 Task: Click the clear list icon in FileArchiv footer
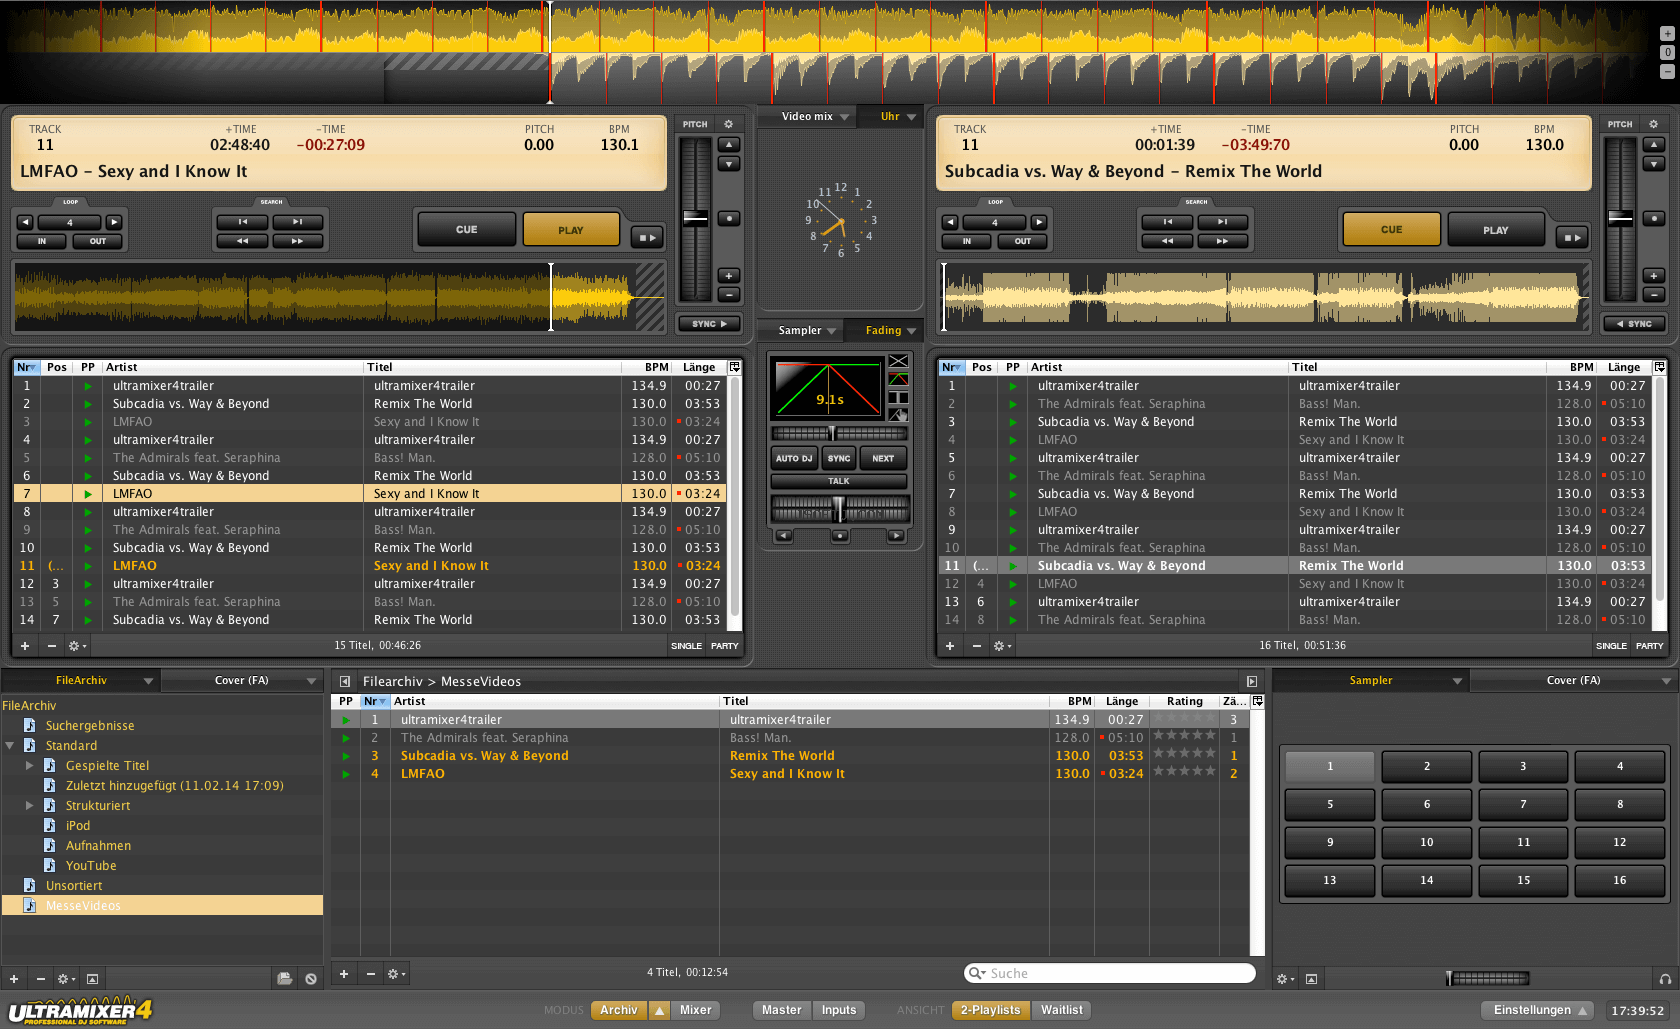click(311, 979)
